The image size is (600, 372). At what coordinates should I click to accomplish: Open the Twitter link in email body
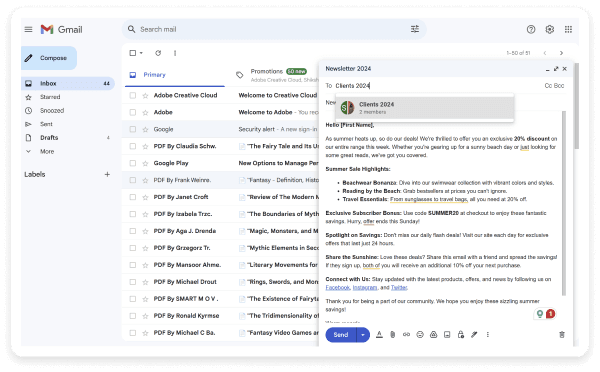coord(399,288)
